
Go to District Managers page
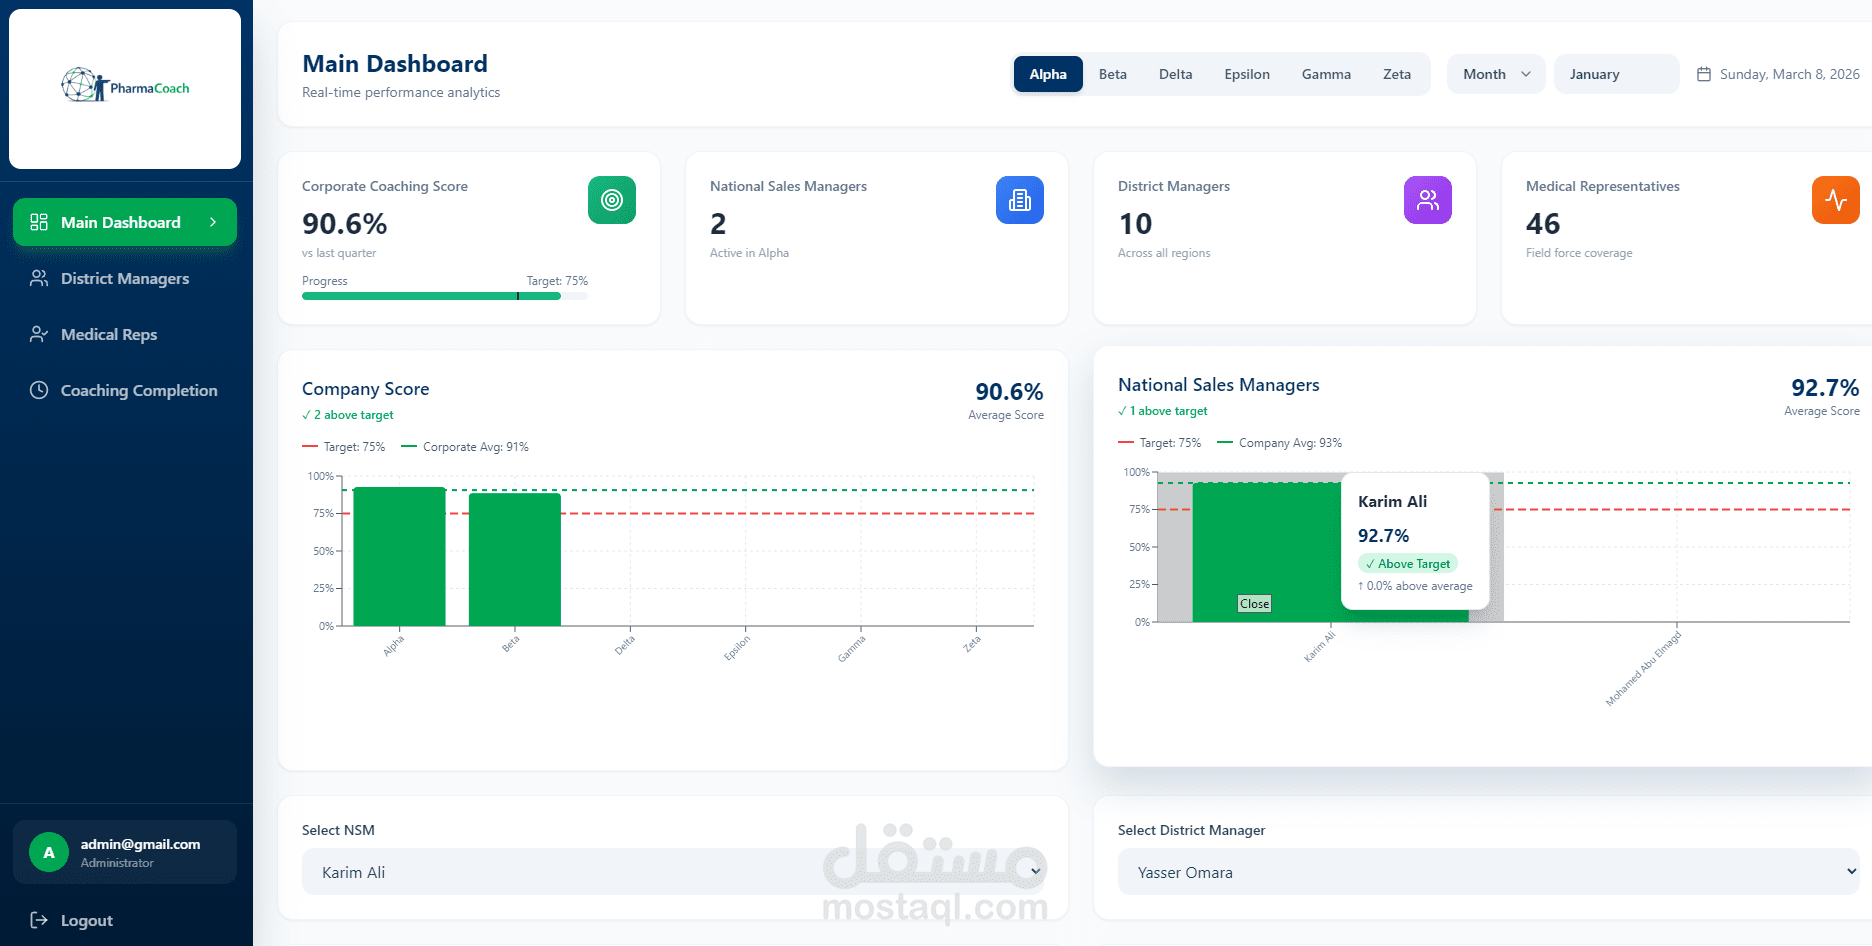pos(125,278)
